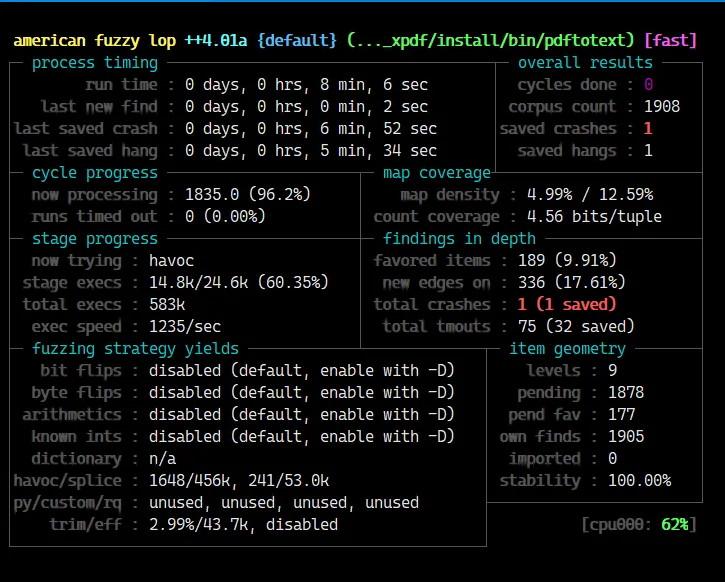The width and height of the screenshot is (725, 582).
Task: Click the '{default}' instance name
Action: (297, 41)
